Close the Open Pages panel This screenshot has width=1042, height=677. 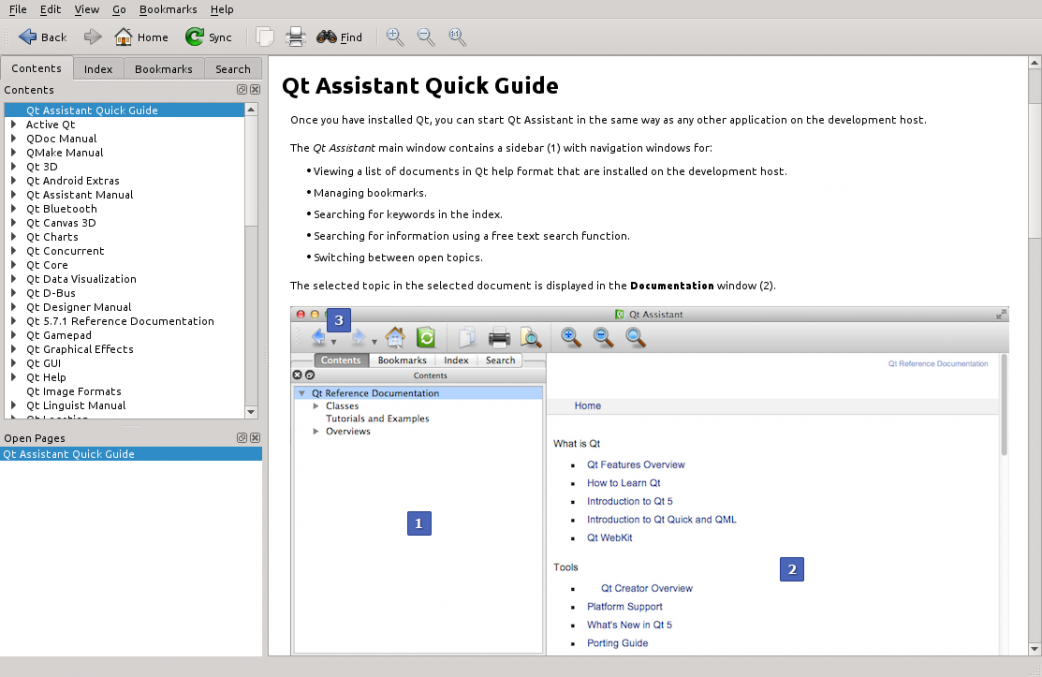coord(255,438)
